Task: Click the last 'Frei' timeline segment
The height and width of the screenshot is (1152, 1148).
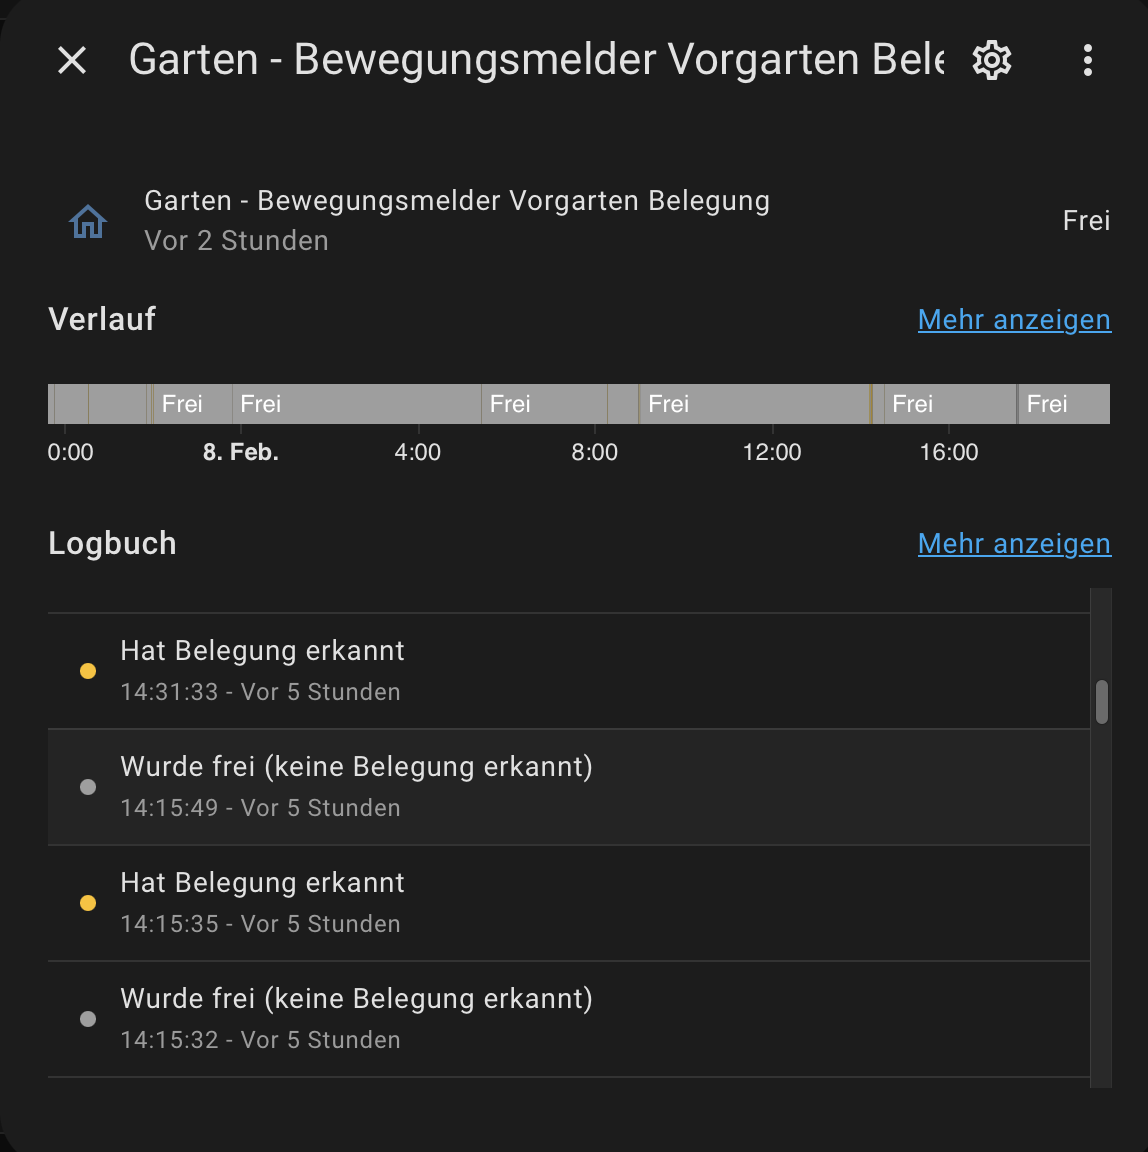Action: [x=1064, y=404]
